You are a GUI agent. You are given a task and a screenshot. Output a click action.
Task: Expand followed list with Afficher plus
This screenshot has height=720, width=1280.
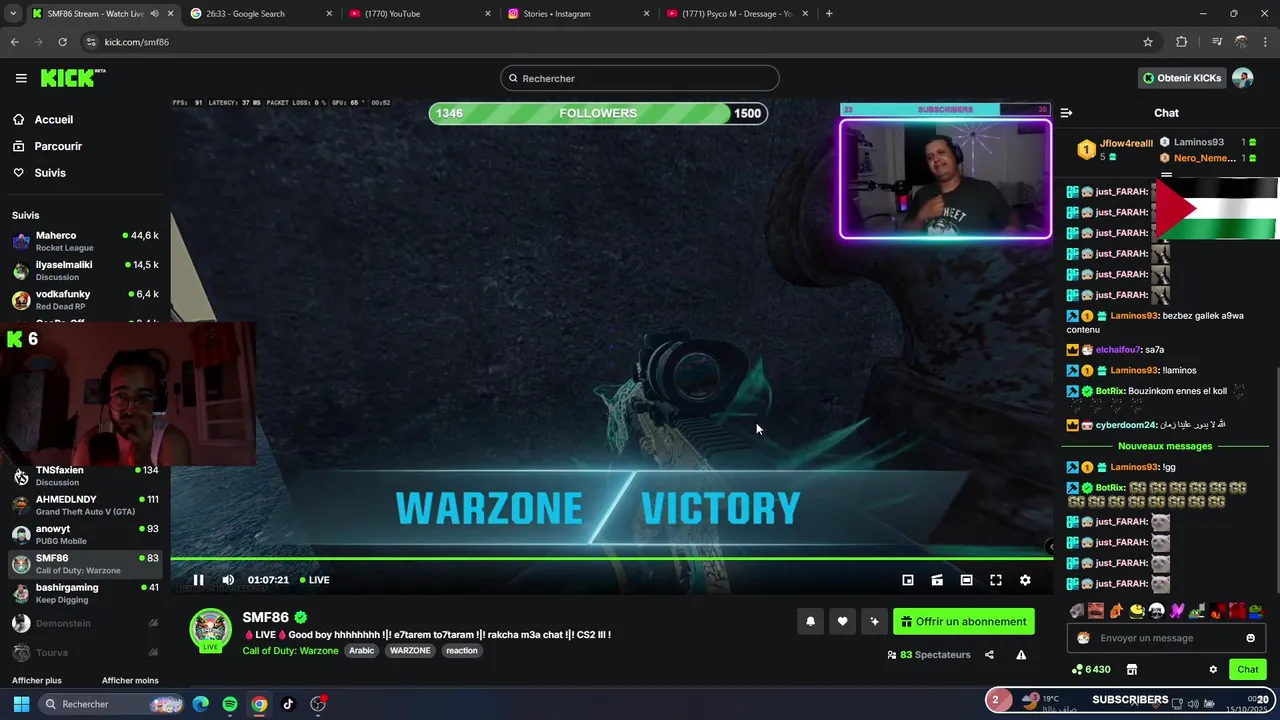click(37, 681)
